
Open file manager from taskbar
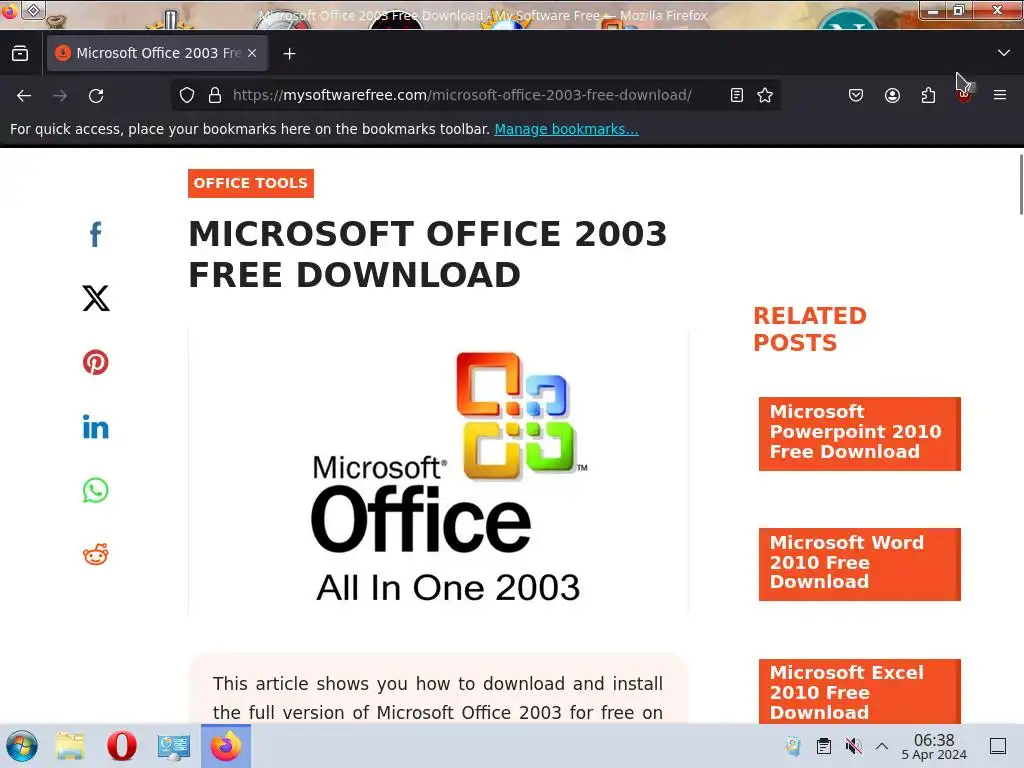[70, 746]
